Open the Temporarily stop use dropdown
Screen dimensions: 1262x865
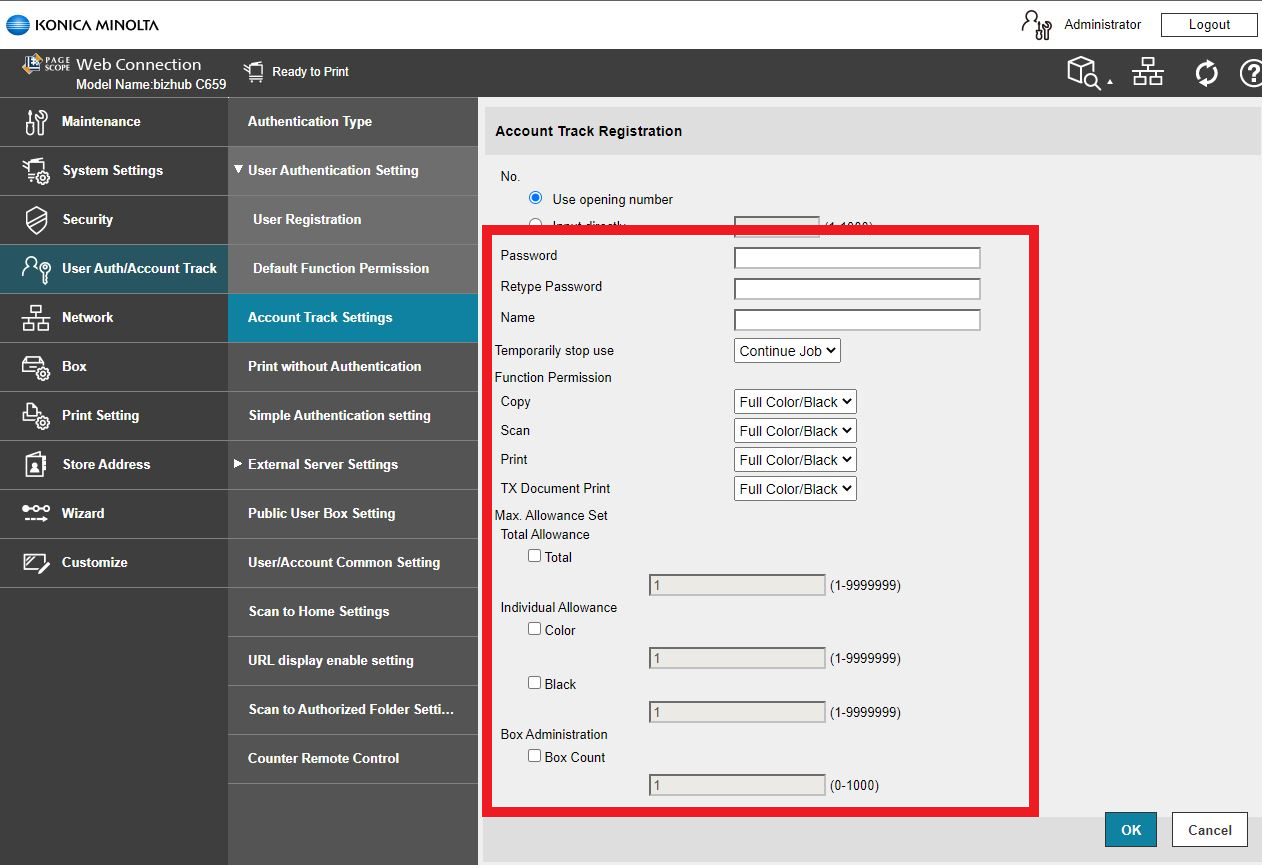click(787, 351)
